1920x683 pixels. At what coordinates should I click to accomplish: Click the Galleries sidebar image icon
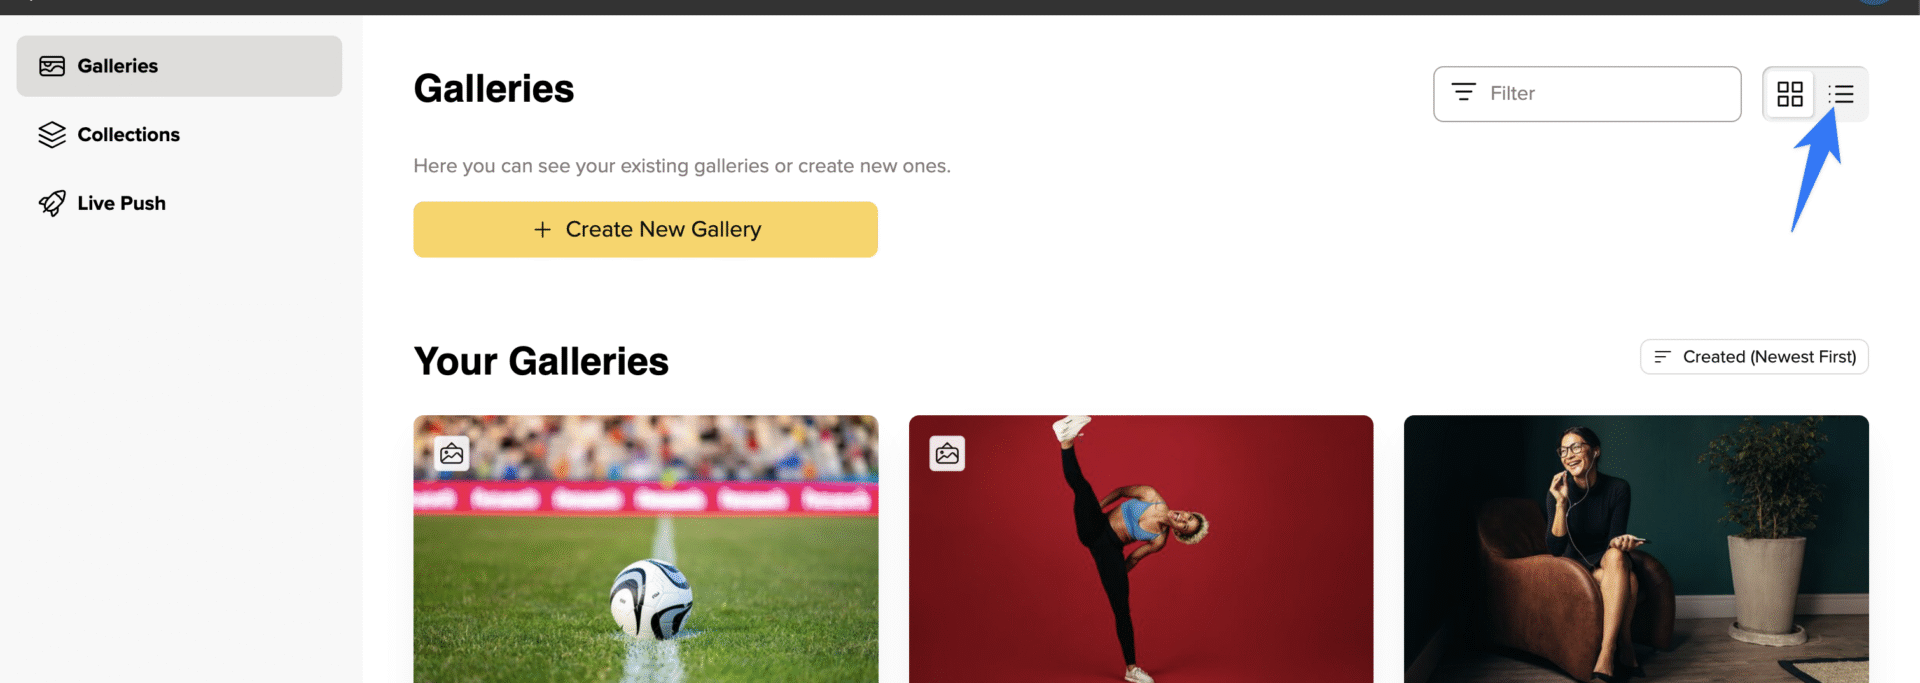52,66
